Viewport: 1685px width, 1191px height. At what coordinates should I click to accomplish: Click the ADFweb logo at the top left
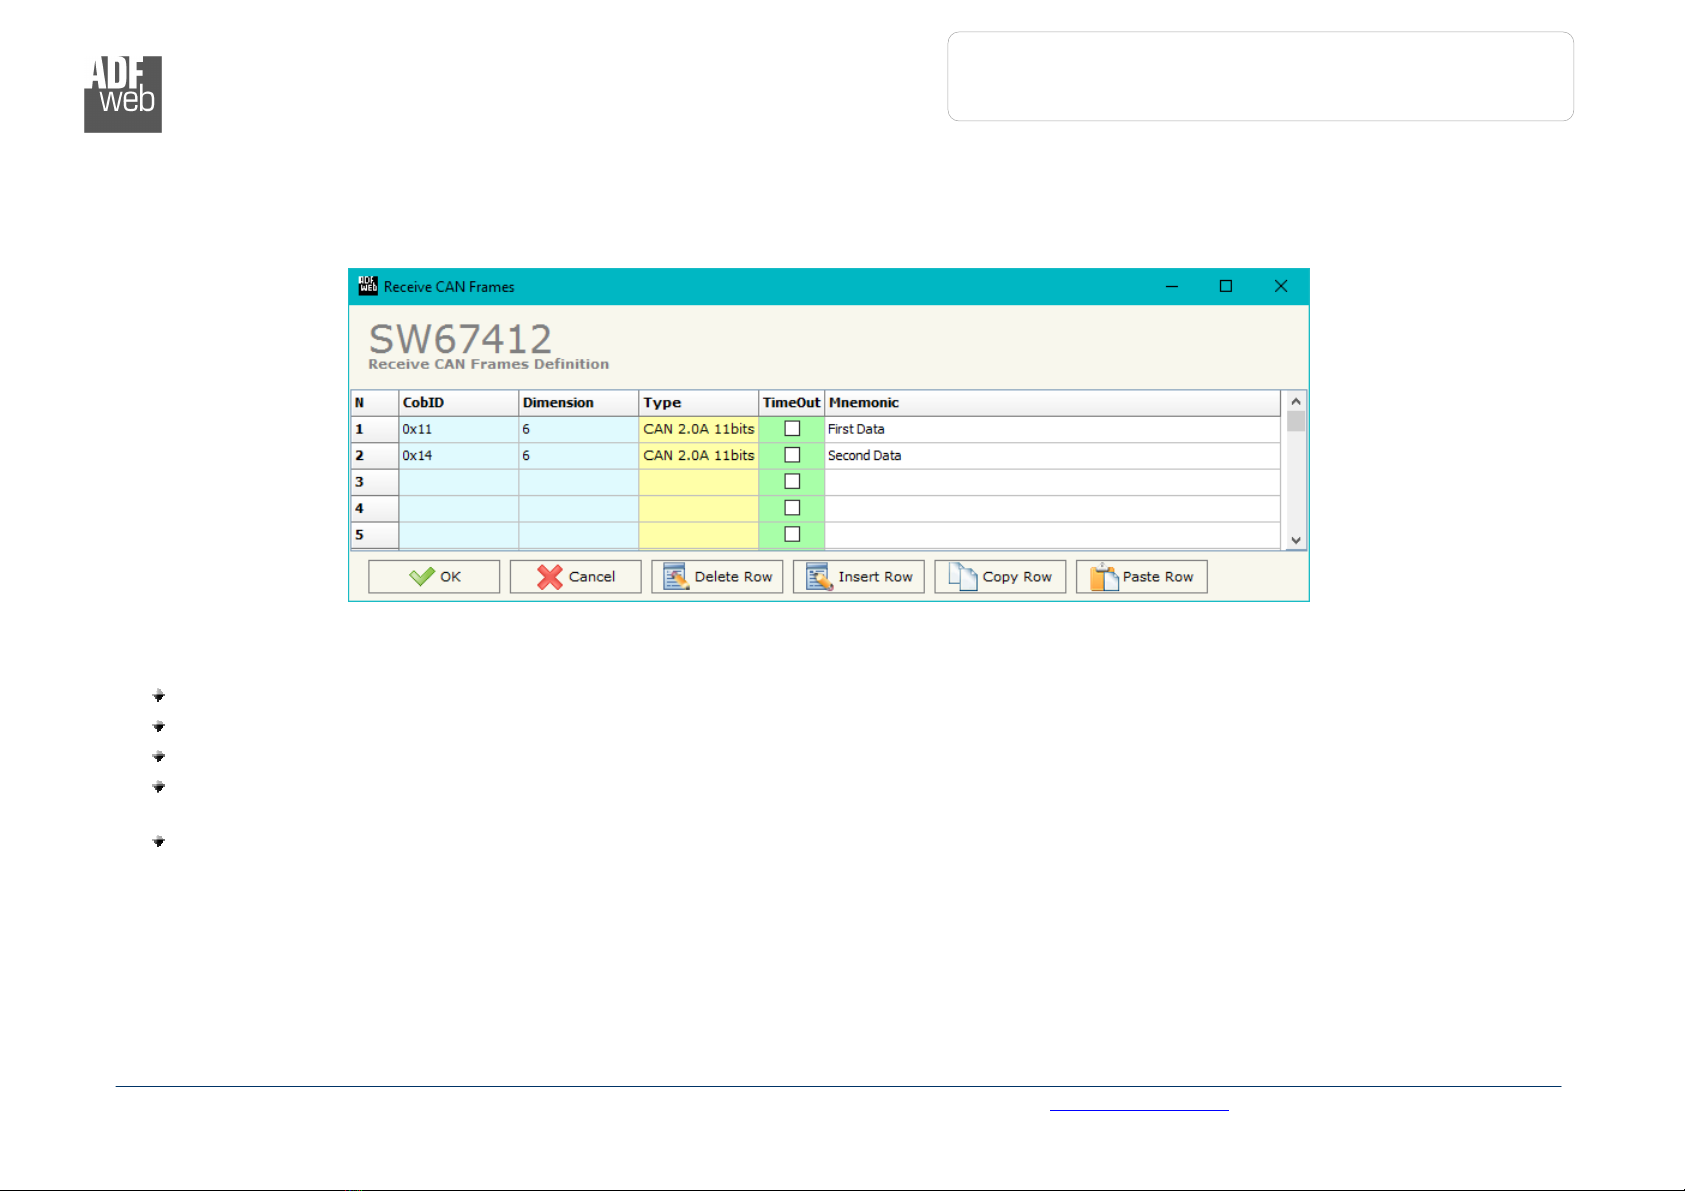(x=123, y=94)
